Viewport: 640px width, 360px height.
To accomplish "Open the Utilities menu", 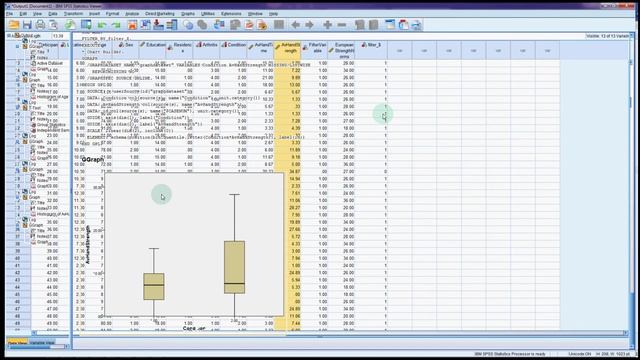I will [208, 13].
